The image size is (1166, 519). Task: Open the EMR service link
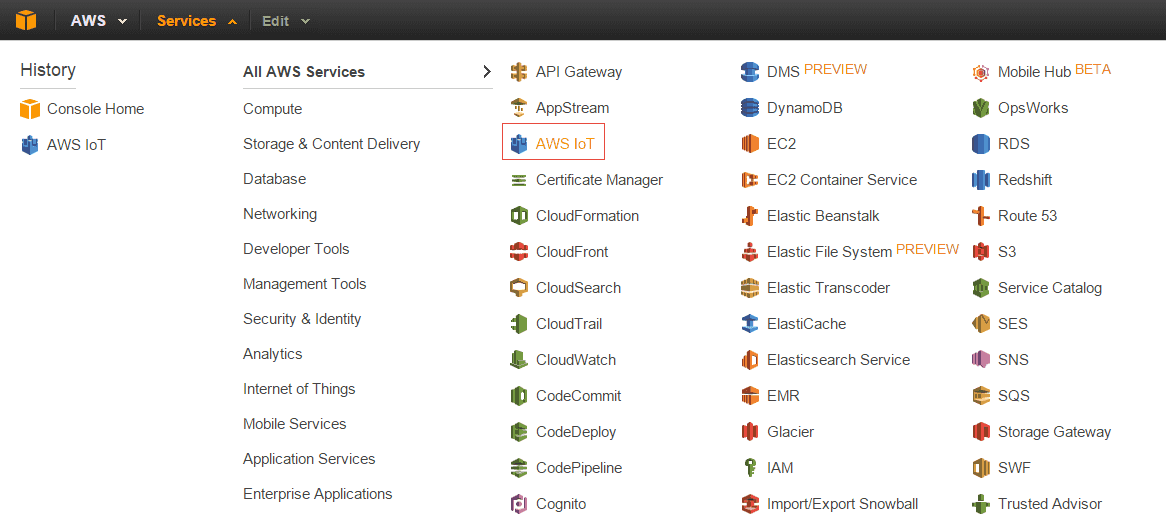click(x=783, y=396)
